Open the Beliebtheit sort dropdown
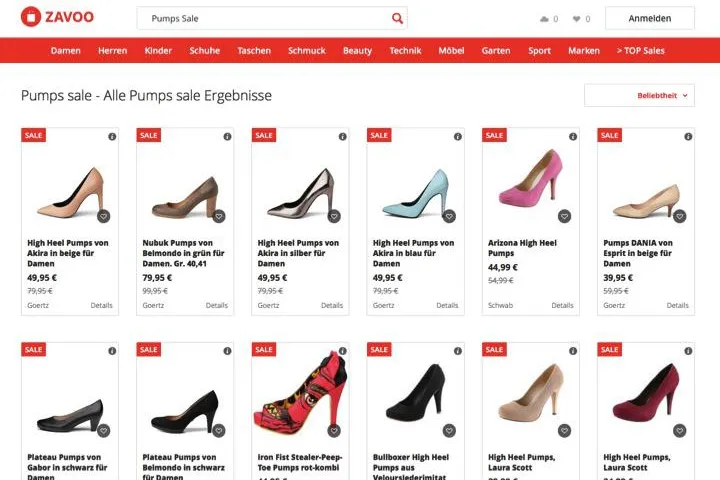 point(639,96)
